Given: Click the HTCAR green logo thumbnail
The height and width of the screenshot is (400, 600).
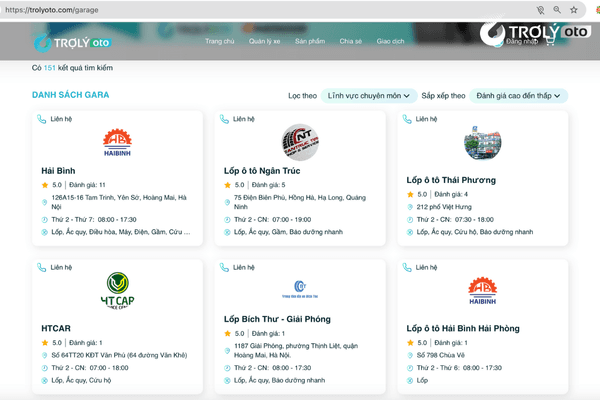Looking at the screenshot, I should [x=117, y=291].
